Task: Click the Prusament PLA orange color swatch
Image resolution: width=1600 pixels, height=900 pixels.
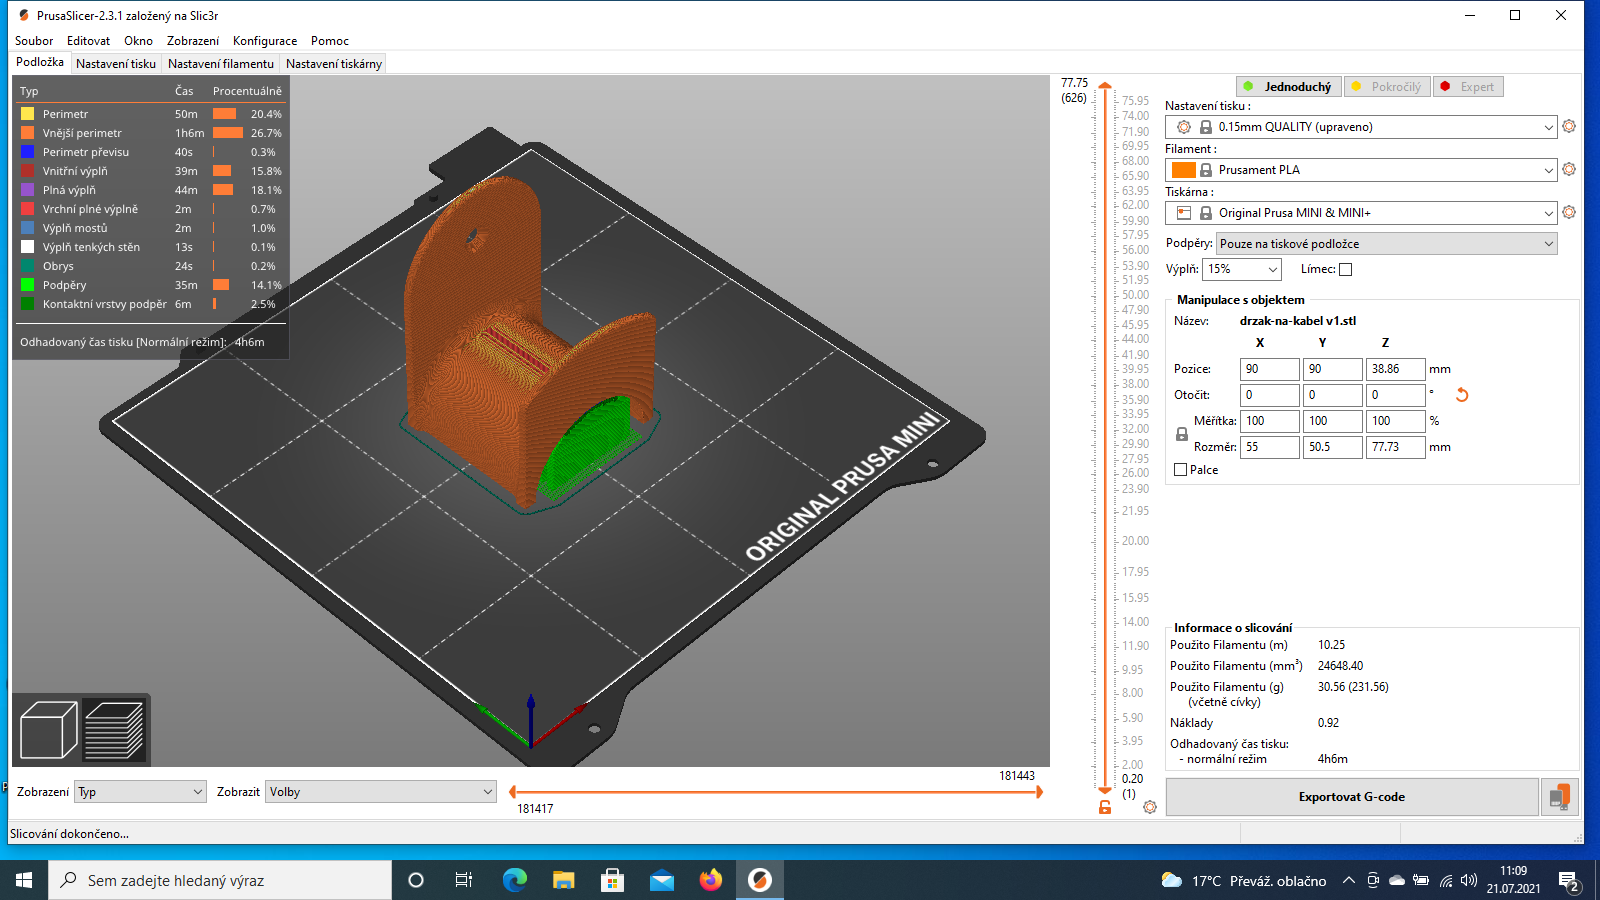Action: click(x=1184, y=170)
